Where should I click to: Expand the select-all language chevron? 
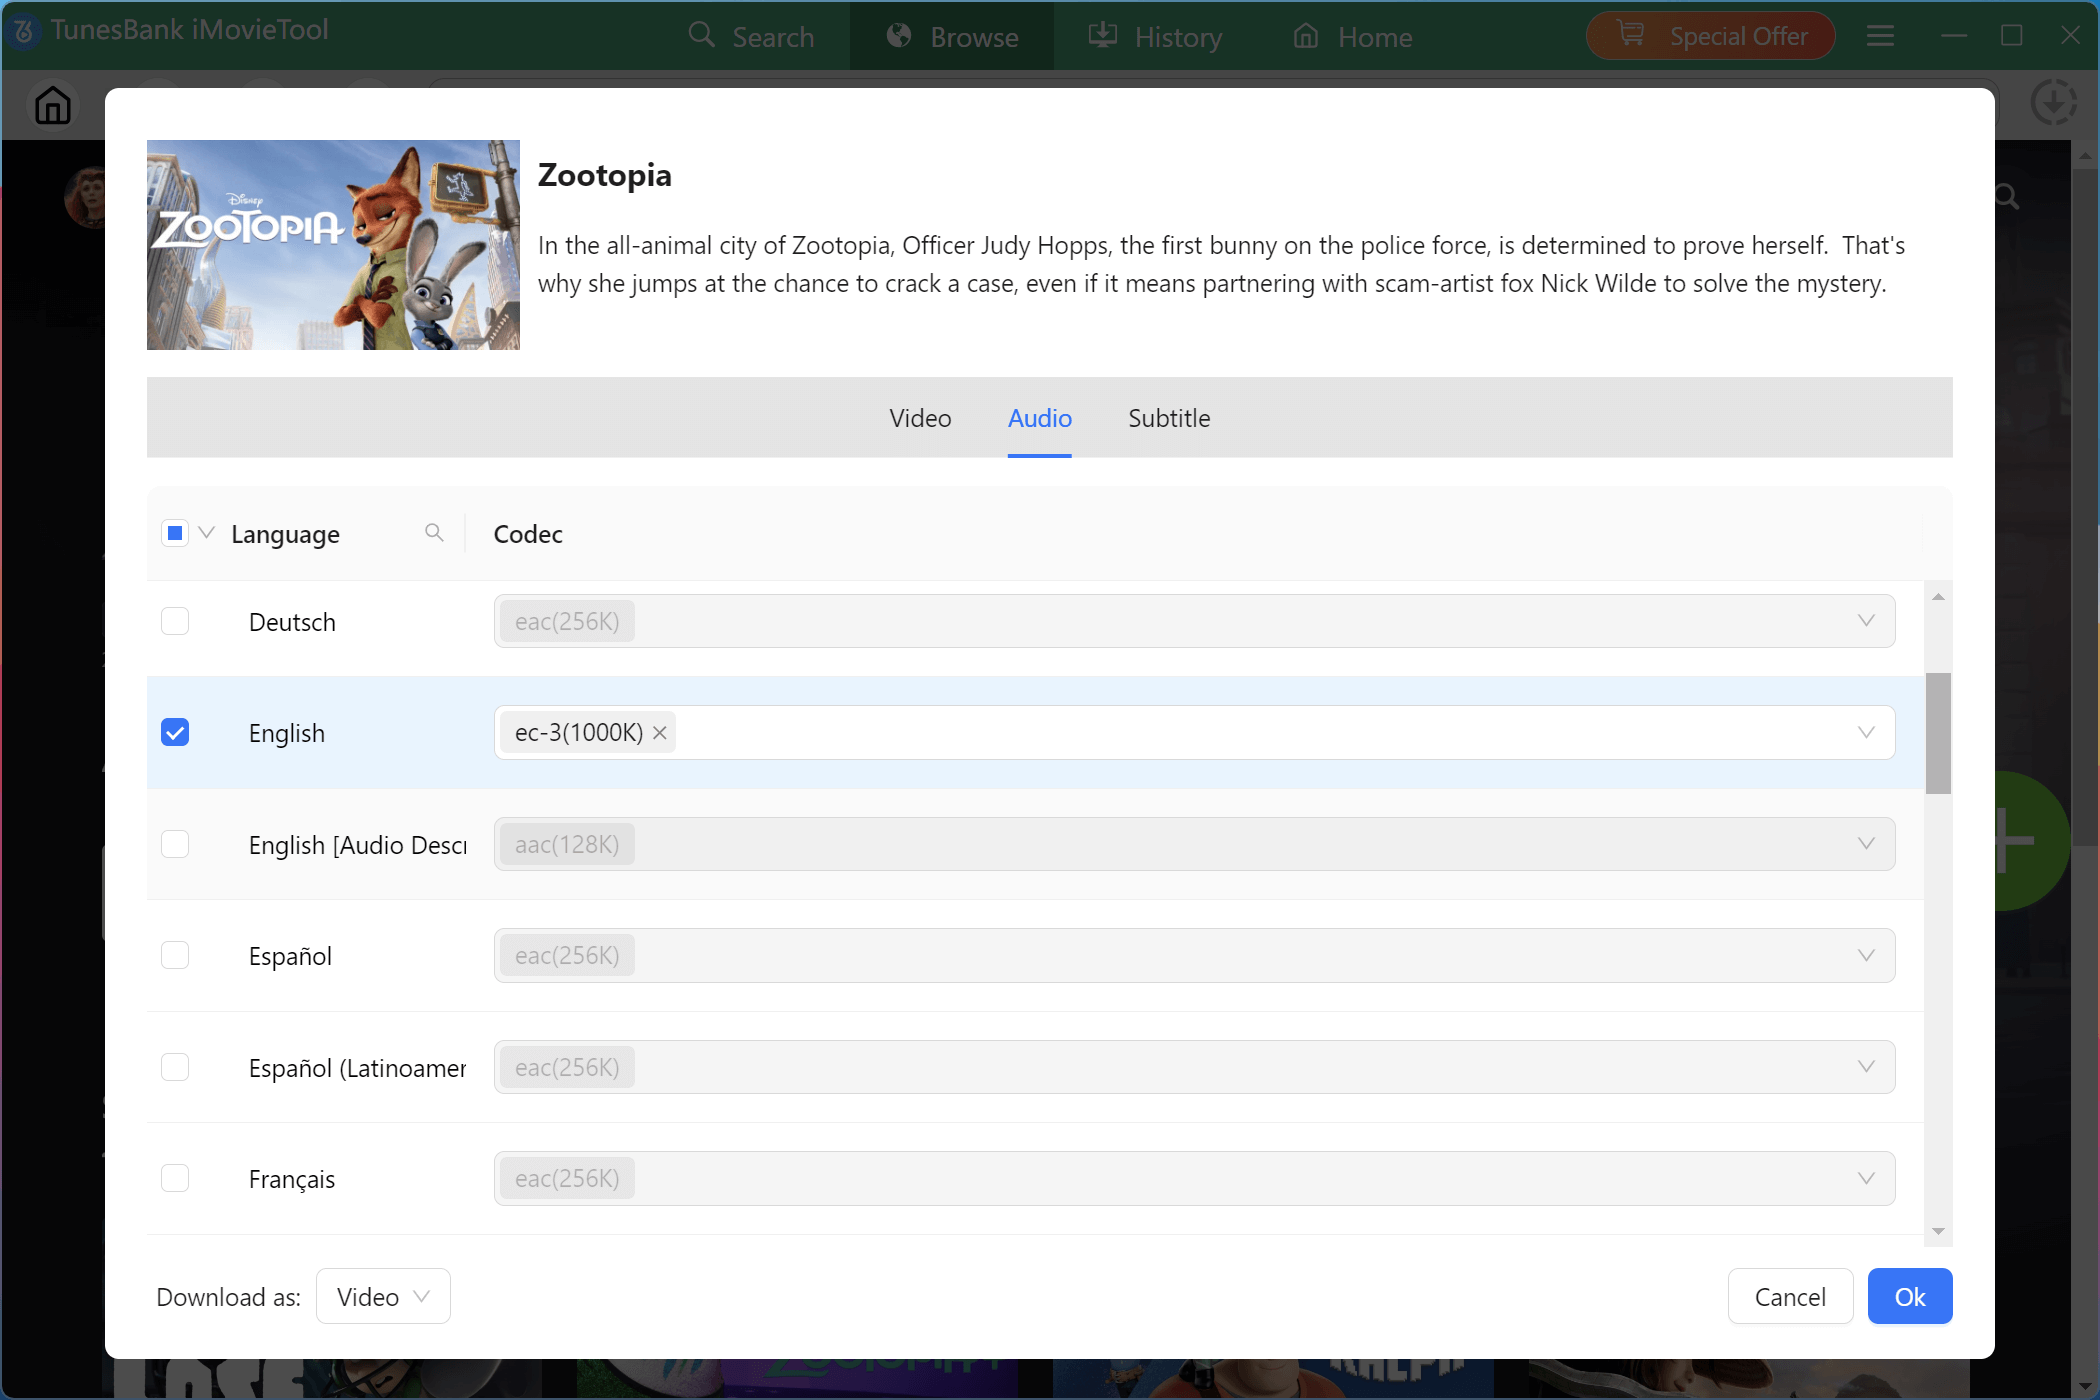click(x=207, y=533)
